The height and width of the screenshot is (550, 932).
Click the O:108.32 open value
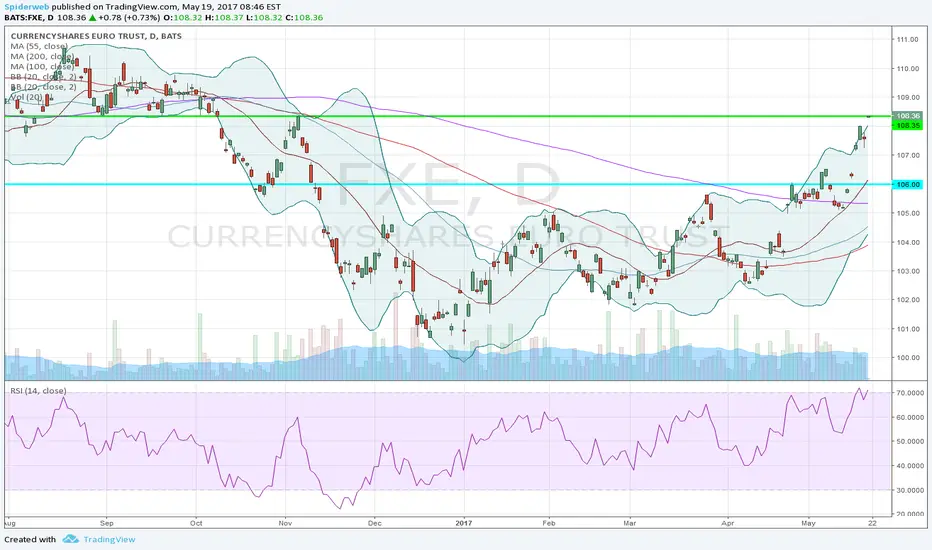[x=182, y=17]
